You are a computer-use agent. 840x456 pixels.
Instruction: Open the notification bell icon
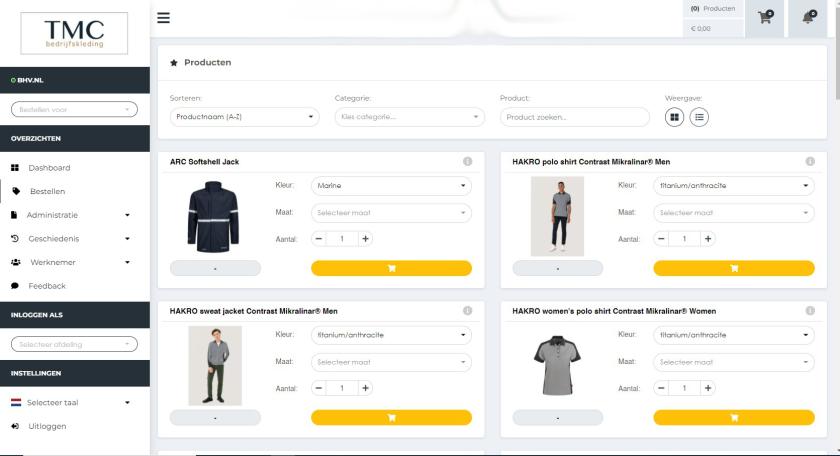pyautogui.click(x=807, y=18)
